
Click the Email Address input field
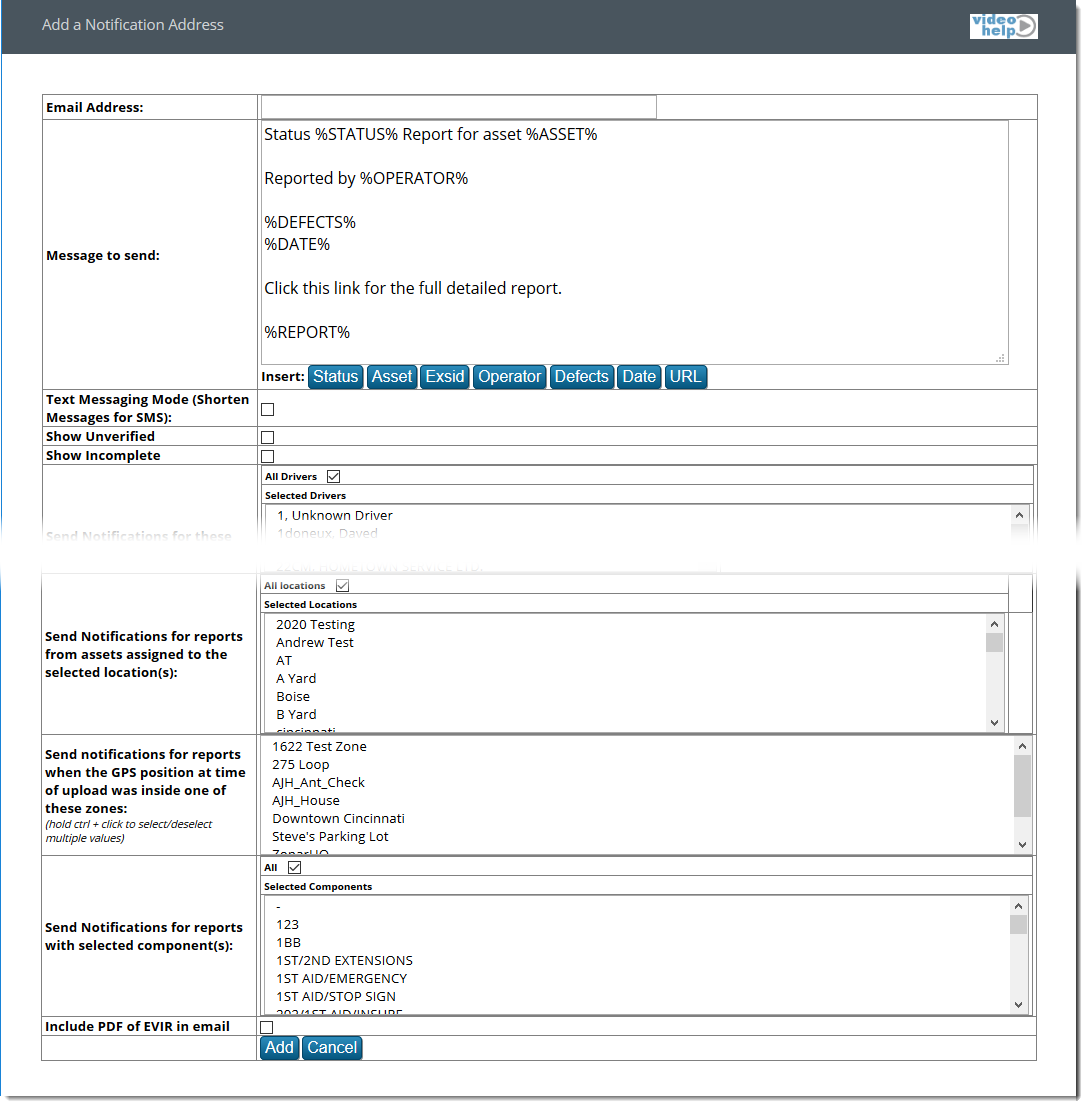click(x=458, y=107)
